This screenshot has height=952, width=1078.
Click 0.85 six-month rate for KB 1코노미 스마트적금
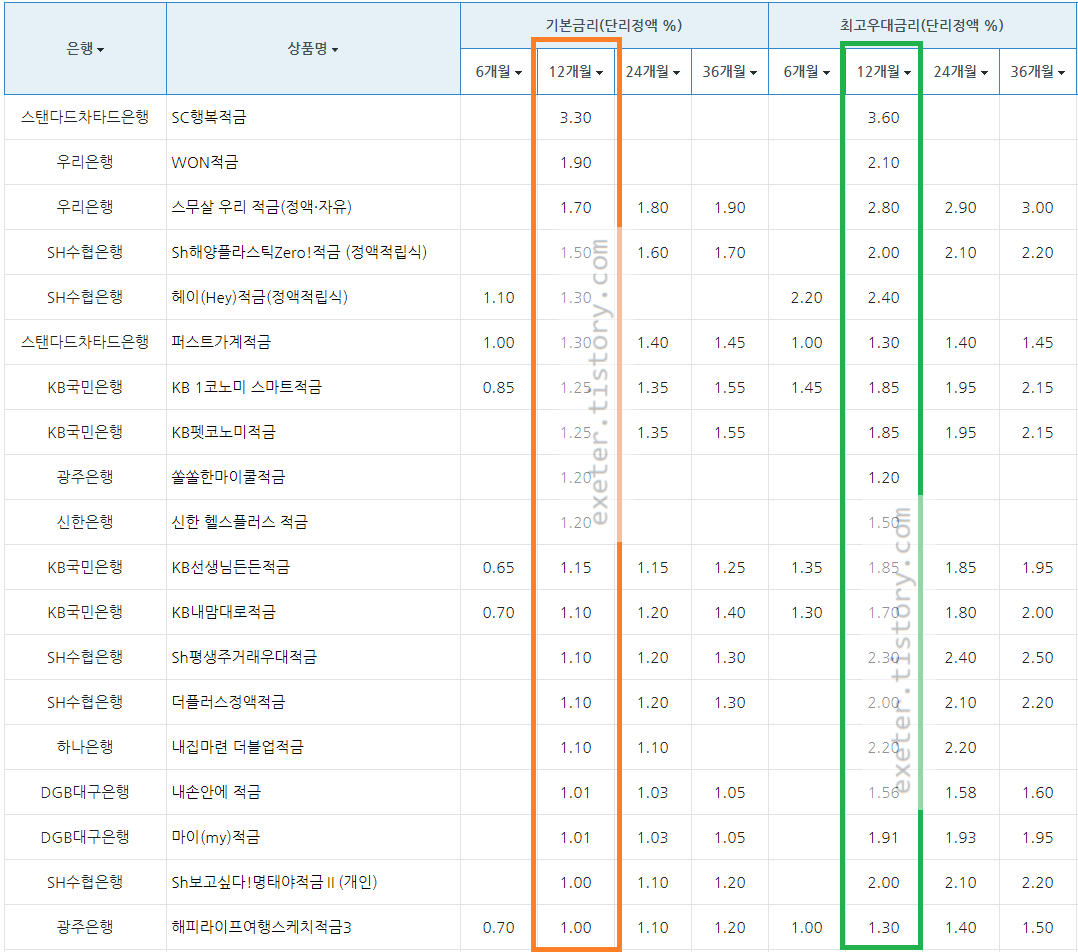point(498,388)
